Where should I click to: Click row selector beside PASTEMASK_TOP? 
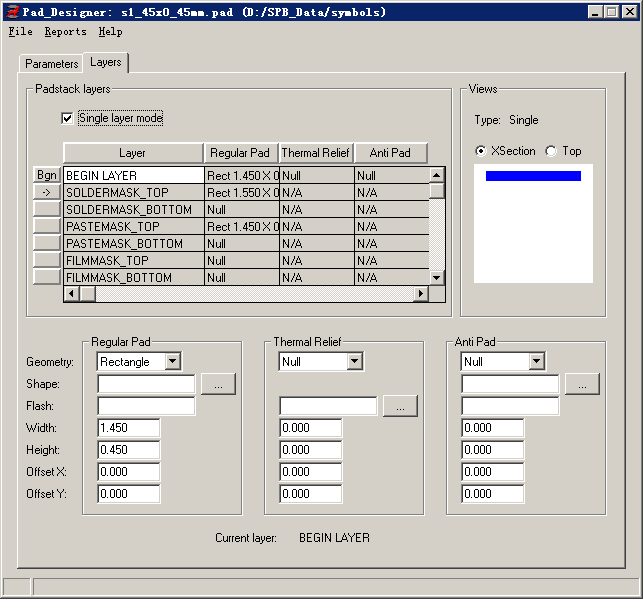(47, 226)
